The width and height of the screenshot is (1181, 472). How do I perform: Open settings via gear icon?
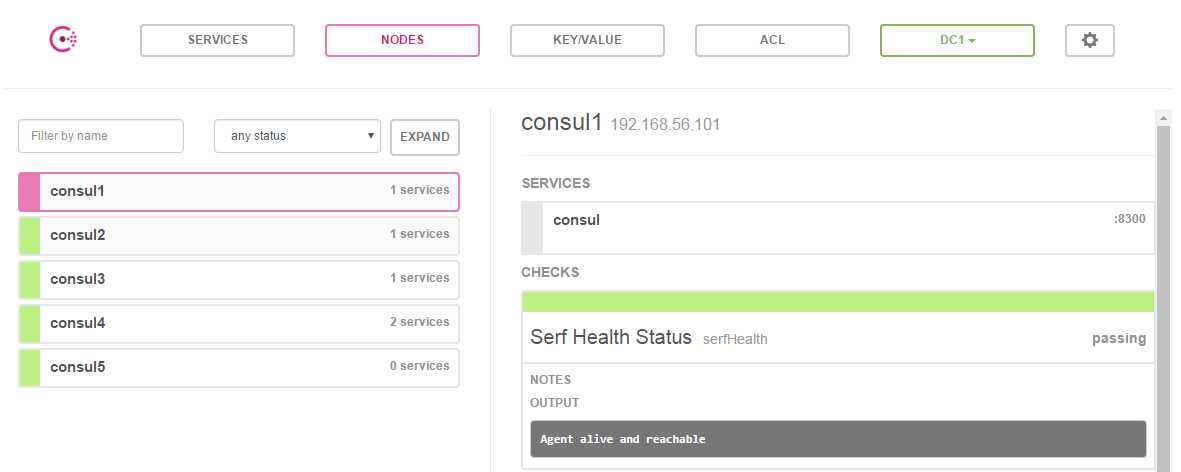pyautogui.click(x=1089, y=40)
